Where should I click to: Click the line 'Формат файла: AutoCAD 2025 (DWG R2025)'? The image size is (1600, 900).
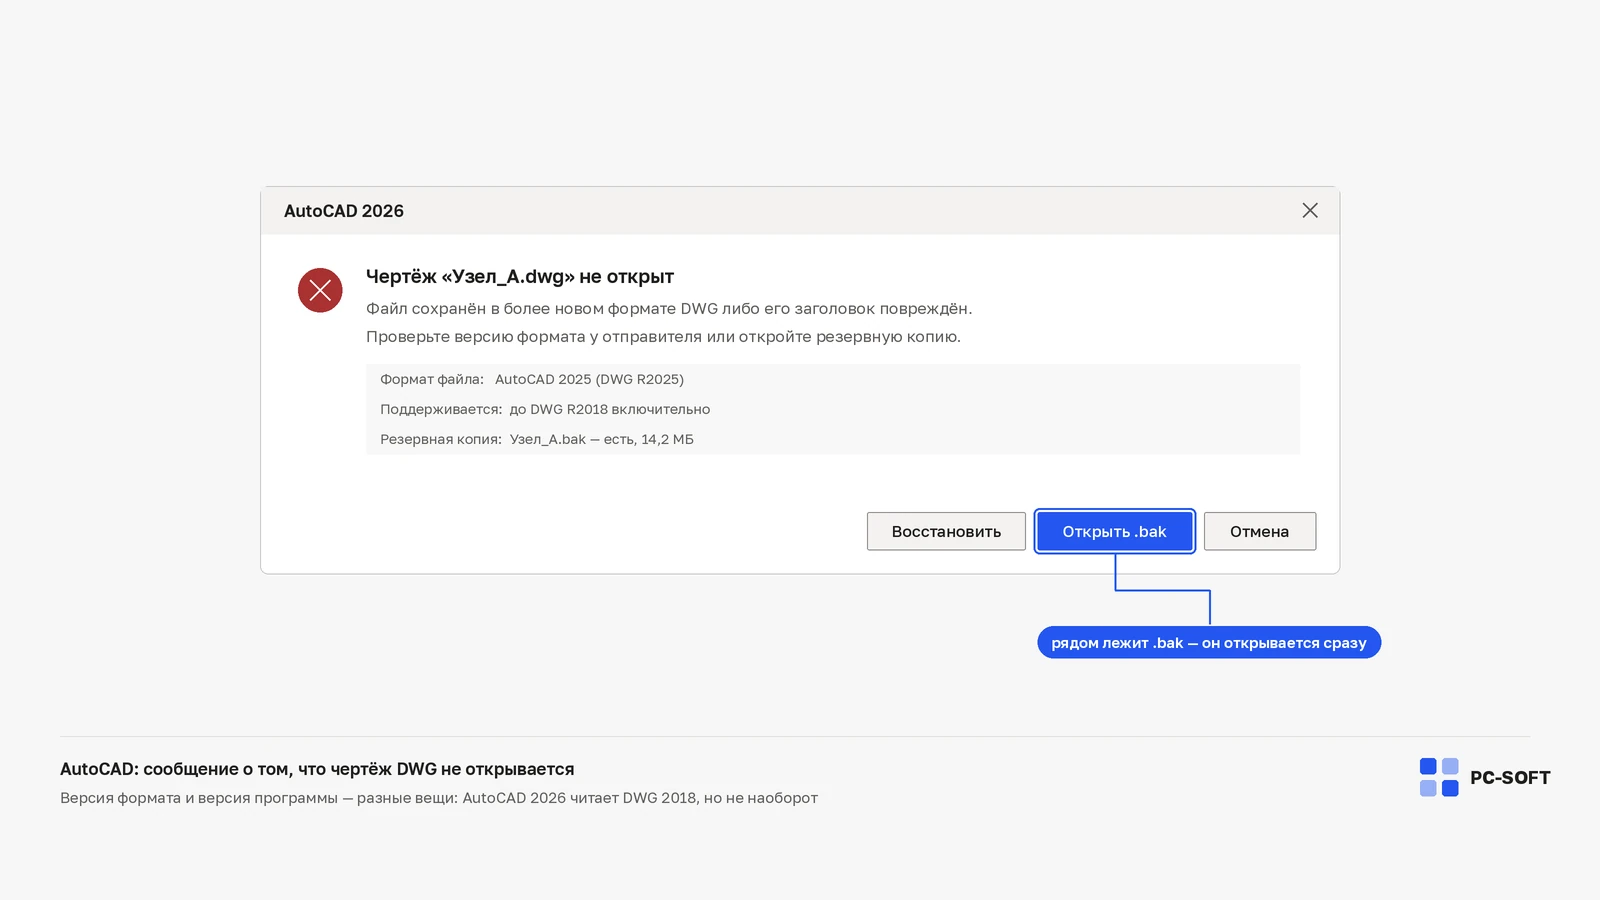coord(532,379)
